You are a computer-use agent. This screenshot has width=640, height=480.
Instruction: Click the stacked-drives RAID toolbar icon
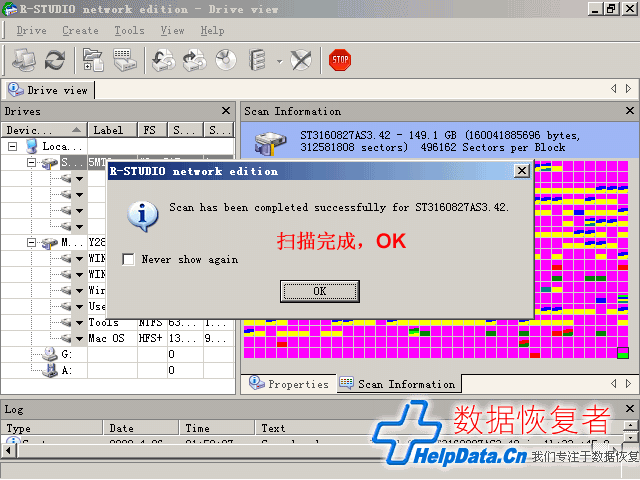pos(259,60)
